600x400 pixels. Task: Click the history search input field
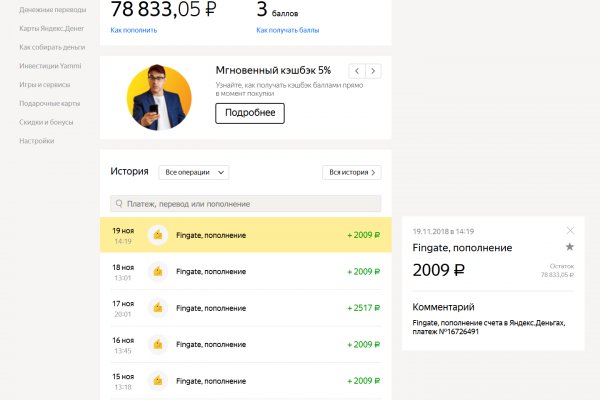pos(250,203)
